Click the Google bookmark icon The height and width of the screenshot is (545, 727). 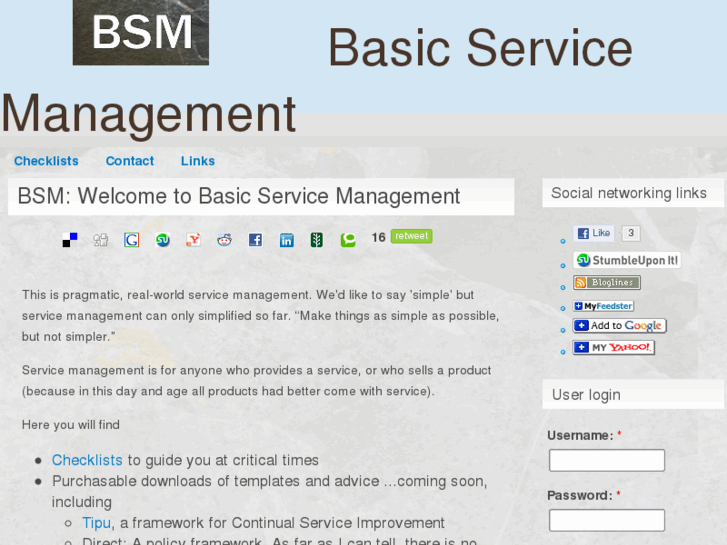tap(132, 240)
